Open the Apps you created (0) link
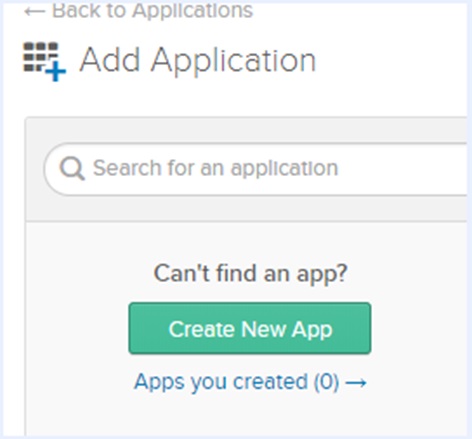The width and height of the screenshot is (472, 439). pos(250,382)
